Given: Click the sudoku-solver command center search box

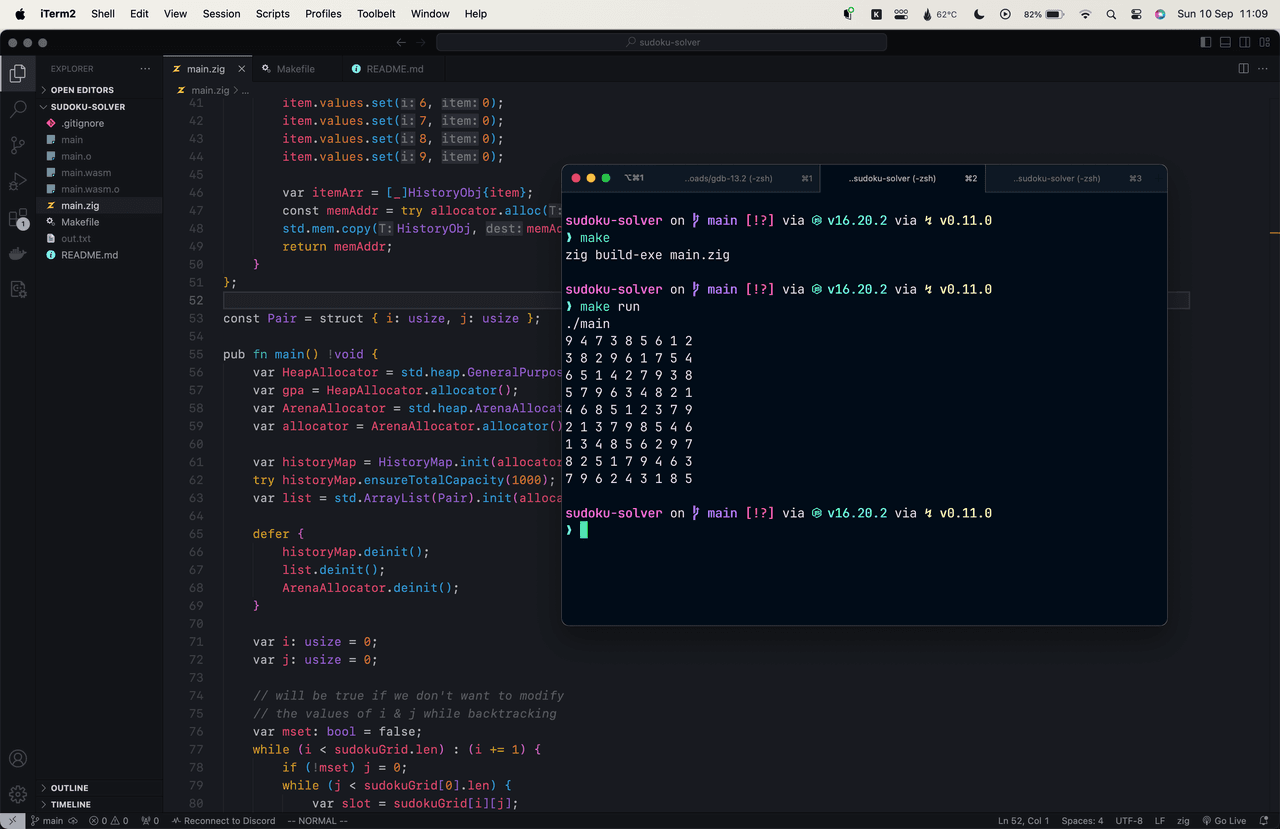Looking at the screenshot, I should (661, 42).
